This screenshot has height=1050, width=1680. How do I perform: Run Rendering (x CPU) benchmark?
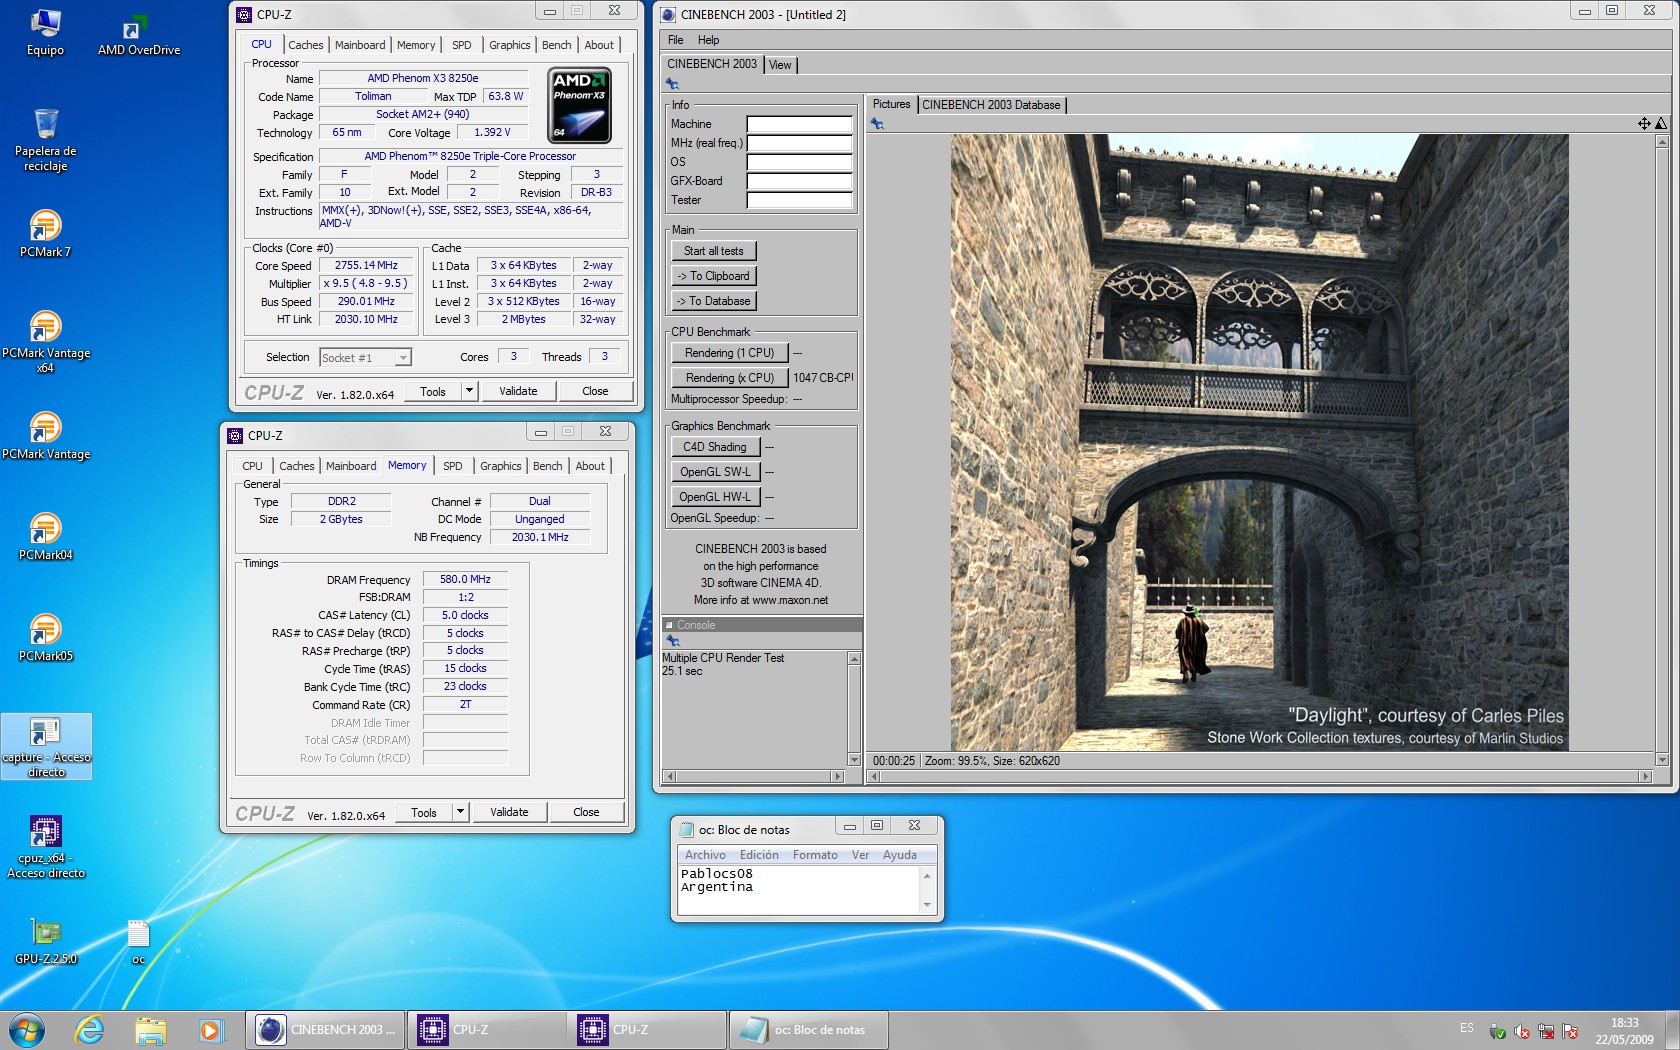[730, 378]
